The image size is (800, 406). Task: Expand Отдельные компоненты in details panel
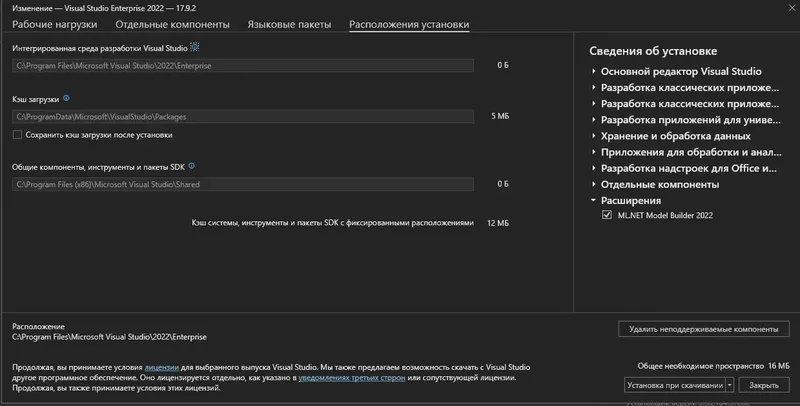click(x=593, y=185)
